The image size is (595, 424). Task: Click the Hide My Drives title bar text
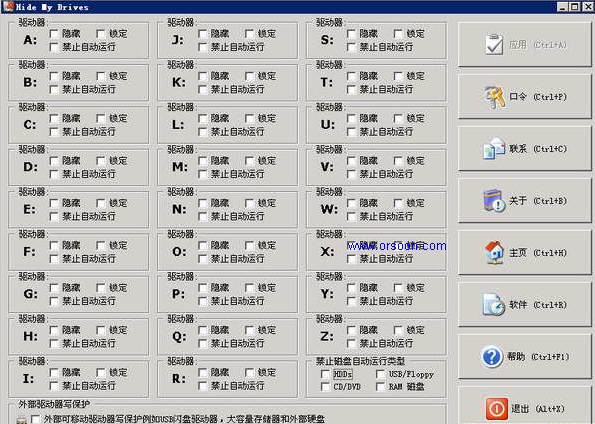point(52,7)
